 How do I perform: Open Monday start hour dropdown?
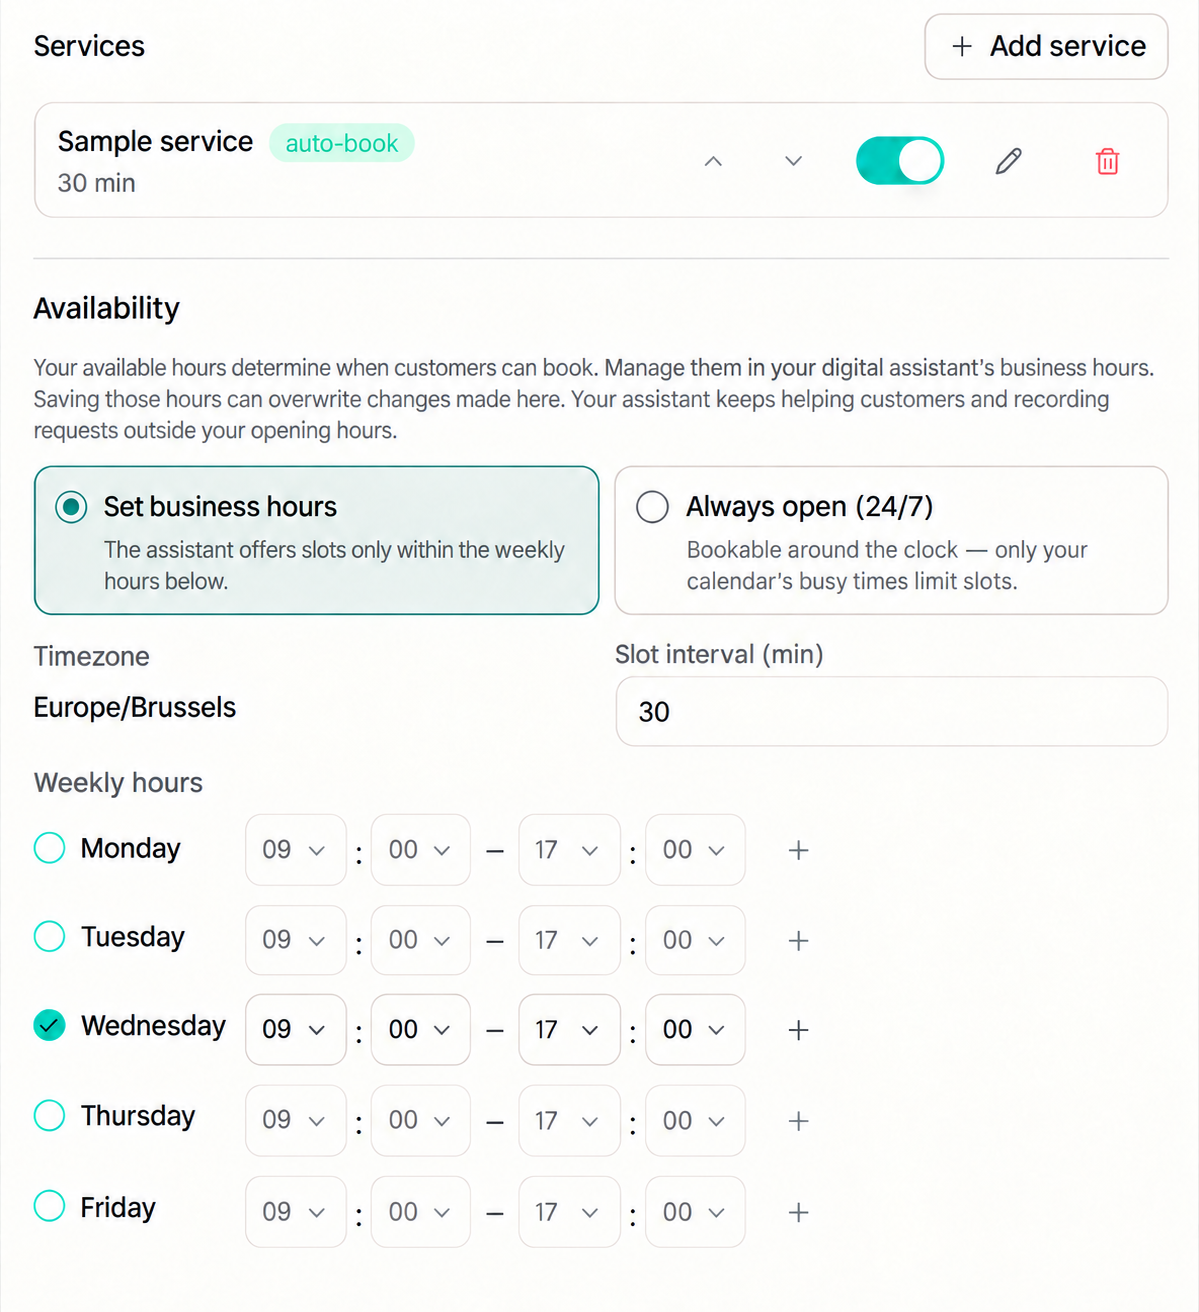[x=295, y=850]
